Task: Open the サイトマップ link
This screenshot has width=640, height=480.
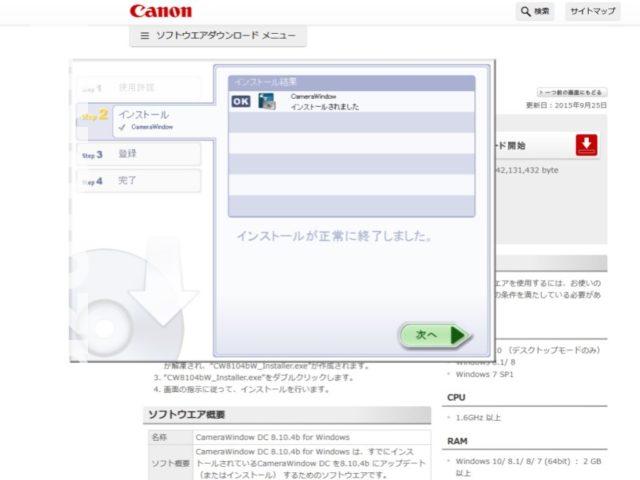Action: tap(592, 12)
